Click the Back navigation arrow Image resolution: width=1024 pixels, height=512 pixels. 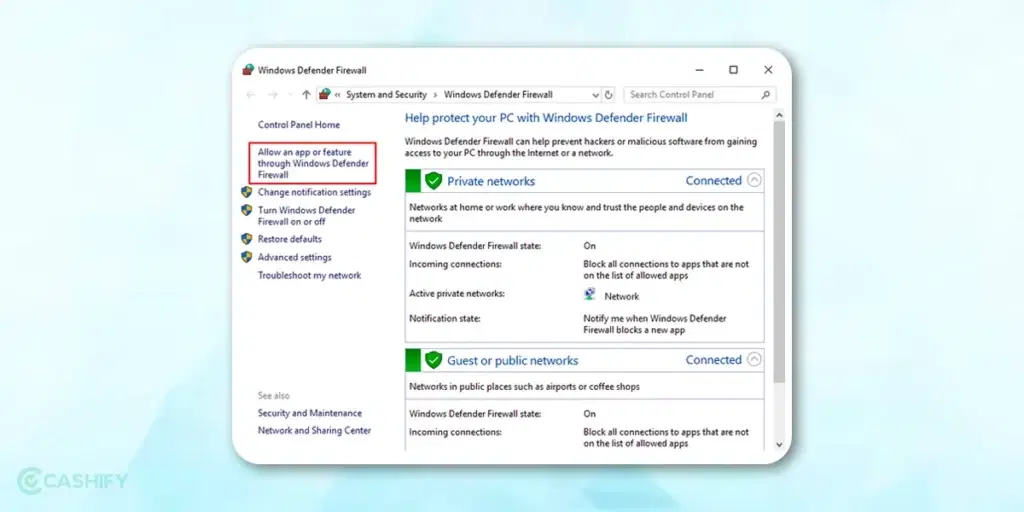[251, 95]
